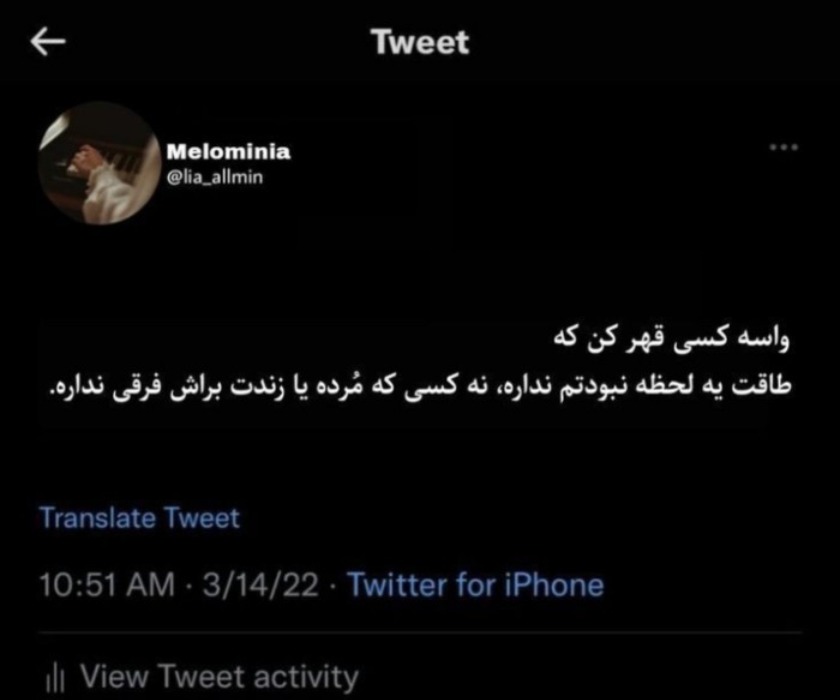The image size is (840, 700).
Task: Click the 10:51 AM timestamp
Action: (x=107, y=584)
